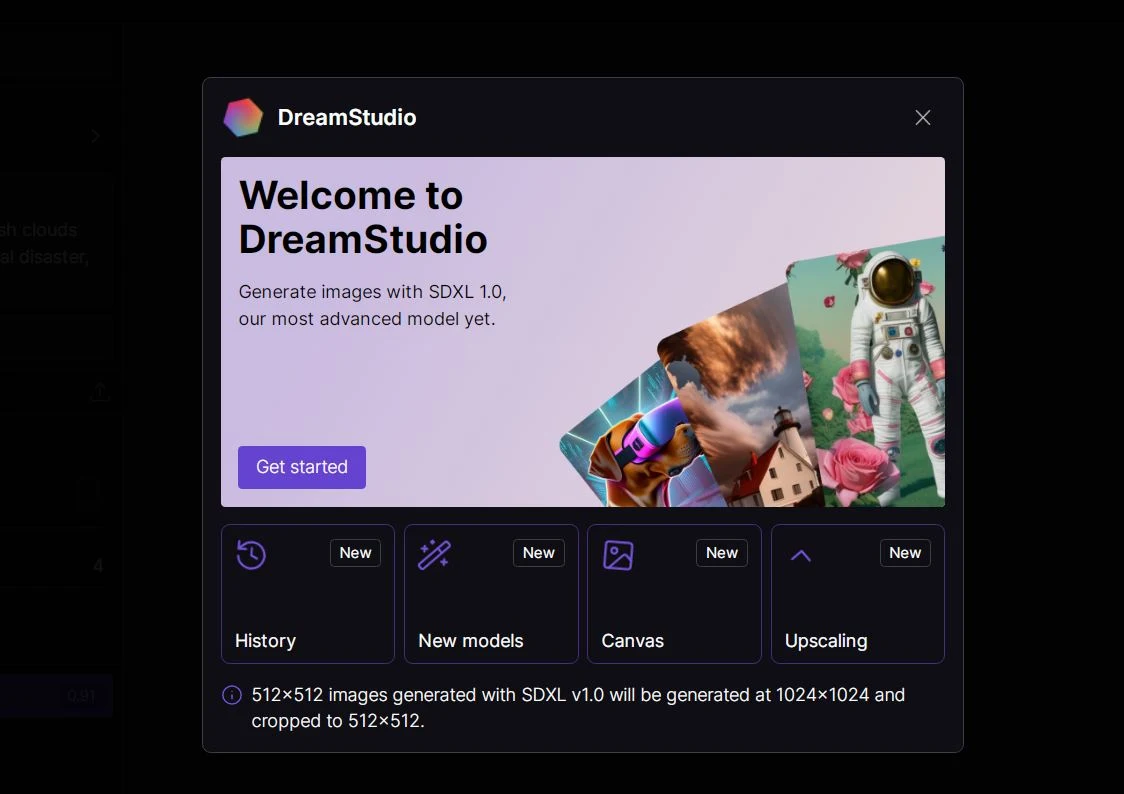Click the New badge on History card
The image size is (1124, 794).
pyautogui.click(x=356, y=553)
